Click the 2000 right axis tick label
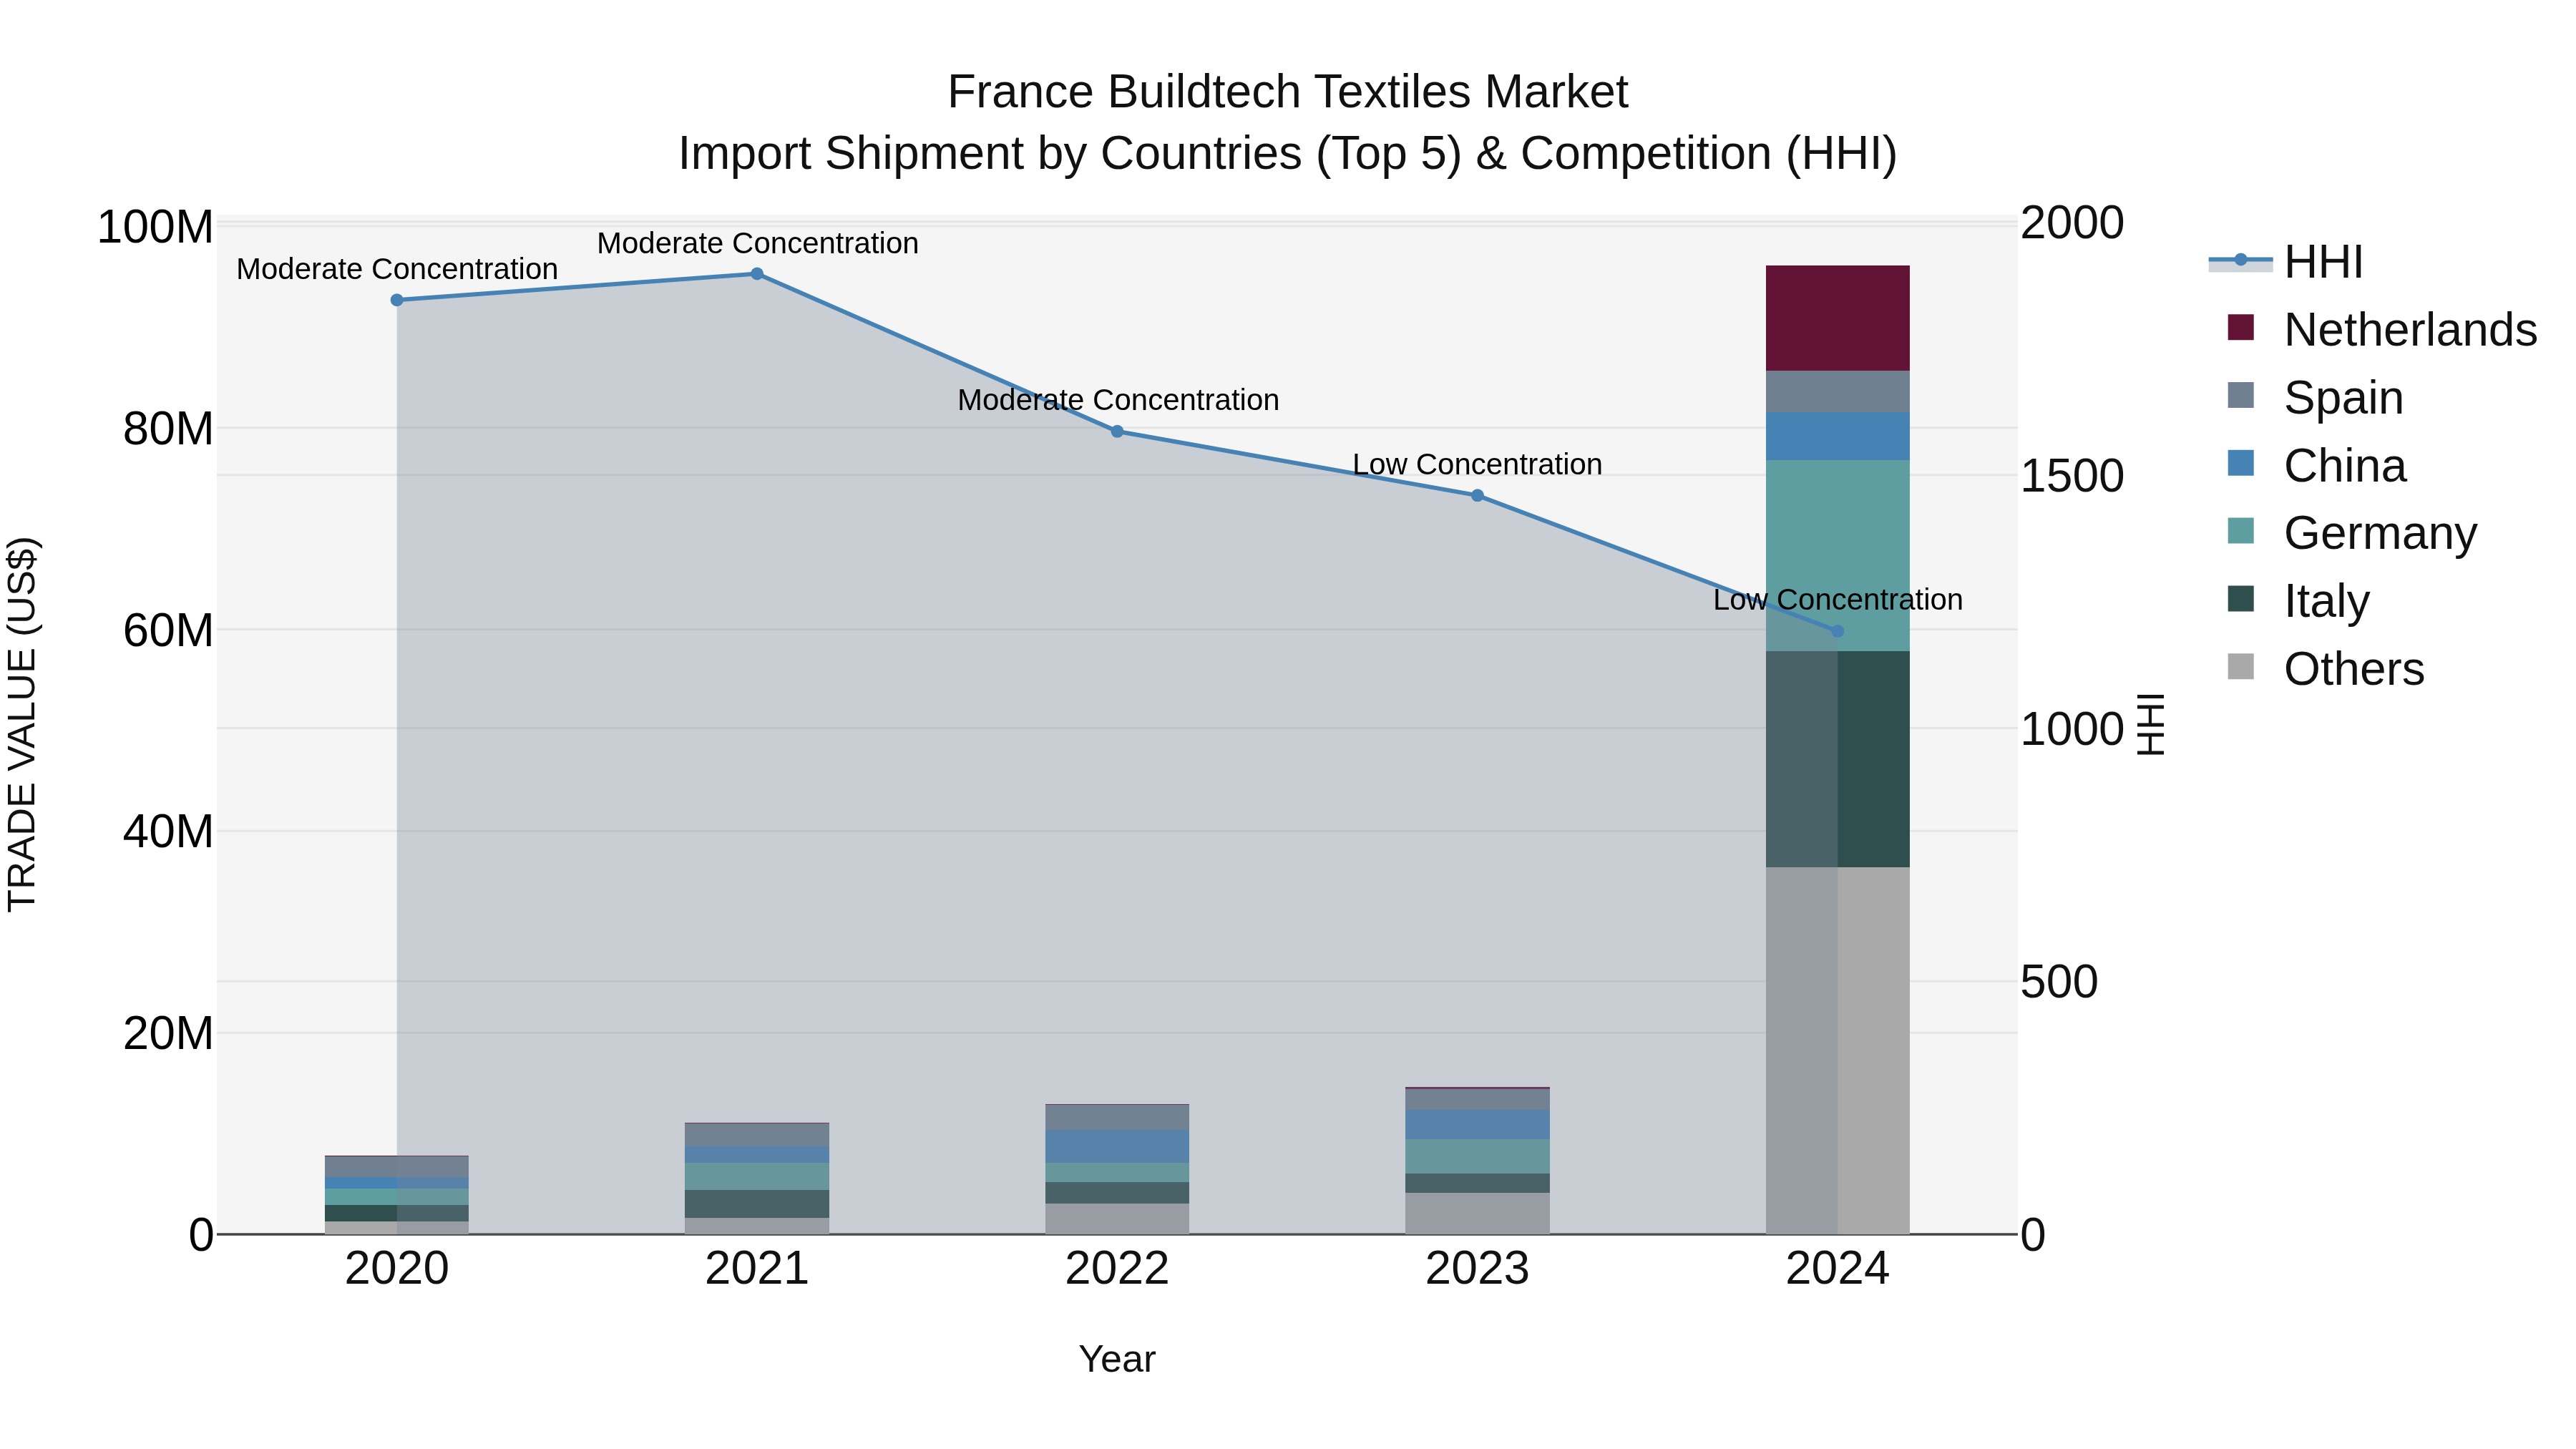Image resolution: width=2576 pixels, height=1449 pixels. [2072, 223]
